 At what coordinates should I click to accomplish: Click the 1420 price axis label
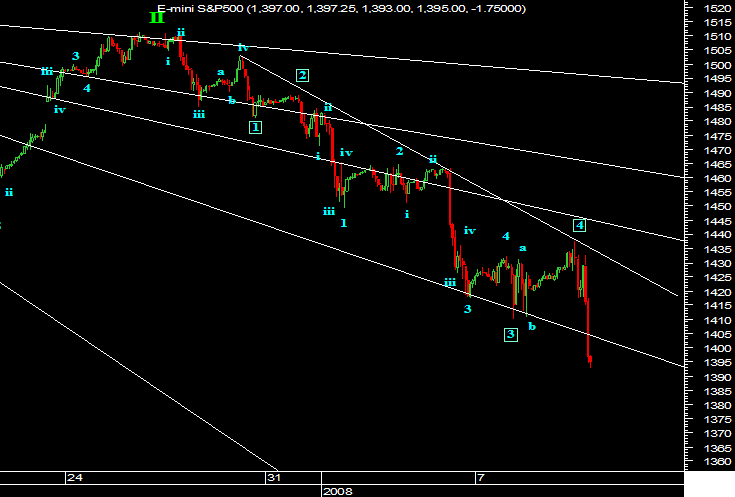click(x=717, y=292)
